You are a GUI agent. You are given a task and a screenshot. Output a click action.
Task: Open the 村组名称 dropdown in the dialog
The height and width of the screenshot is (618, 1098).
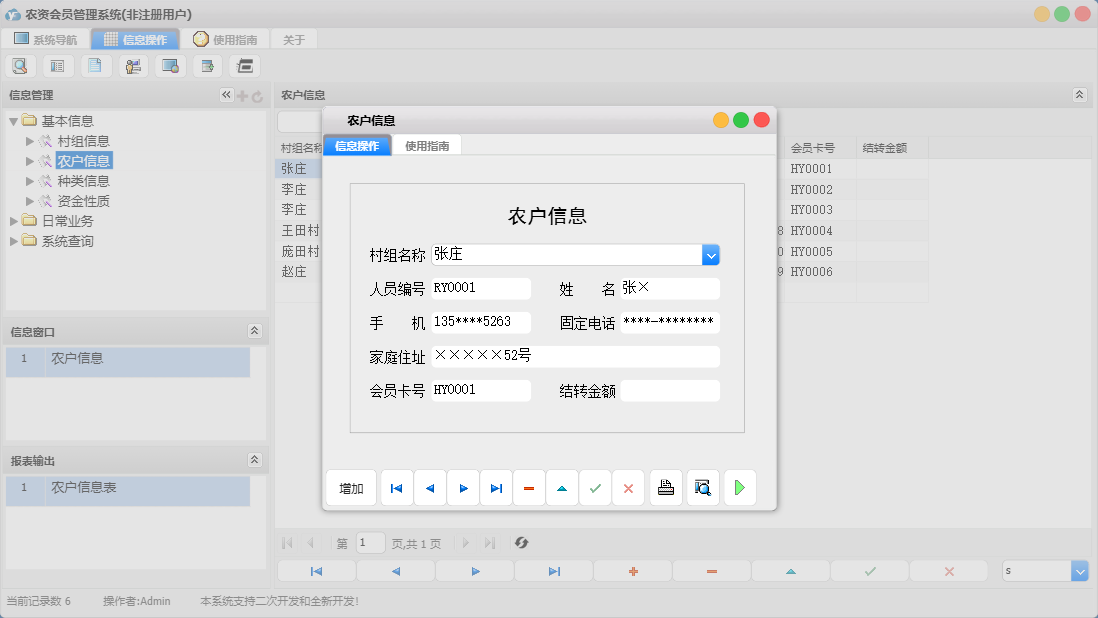click(711, 255)
